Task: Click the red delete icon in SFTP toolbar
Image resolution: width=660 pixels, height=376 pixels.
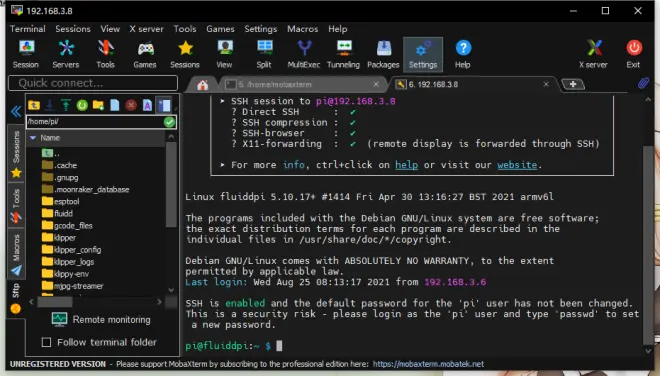Action: pos(131,105)
